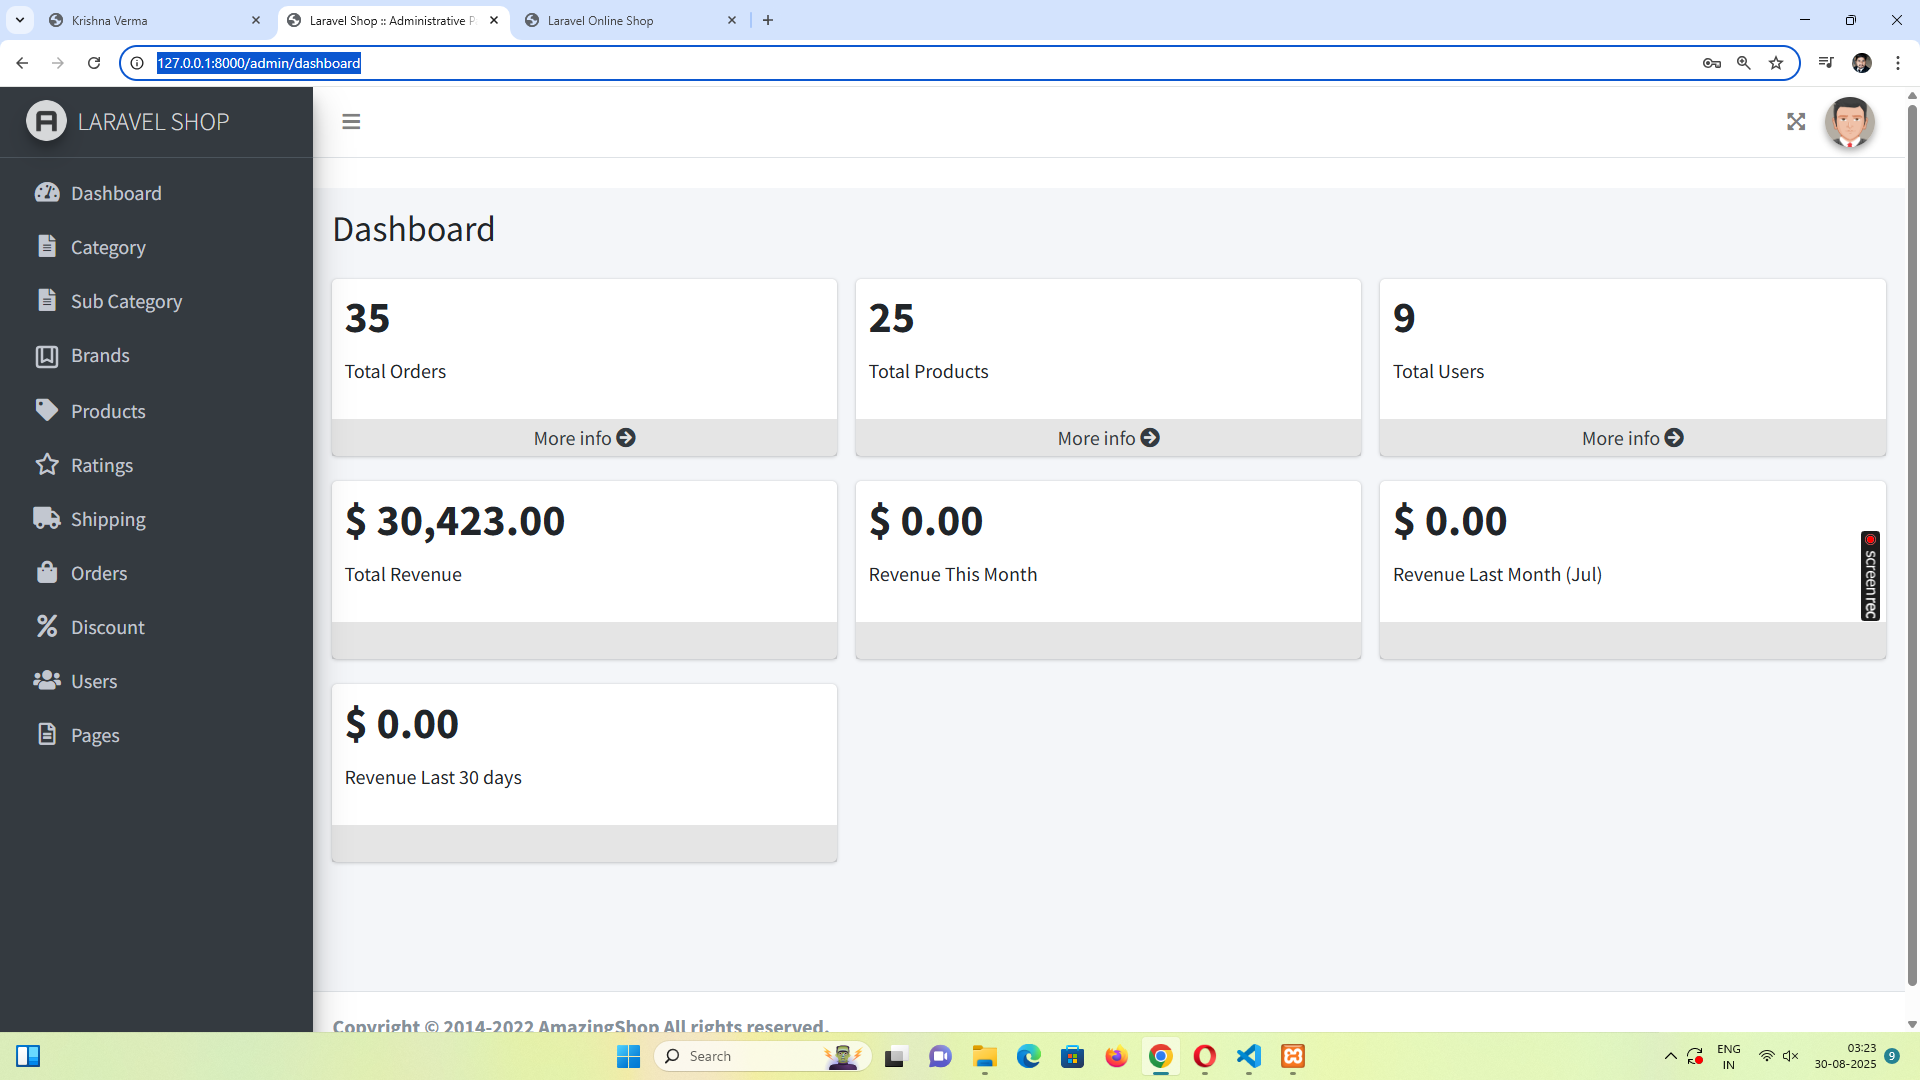The height and width of the screenshot is (1080, 1920).
Task: Click the taskbar Search box
Action: [762, 1056]
